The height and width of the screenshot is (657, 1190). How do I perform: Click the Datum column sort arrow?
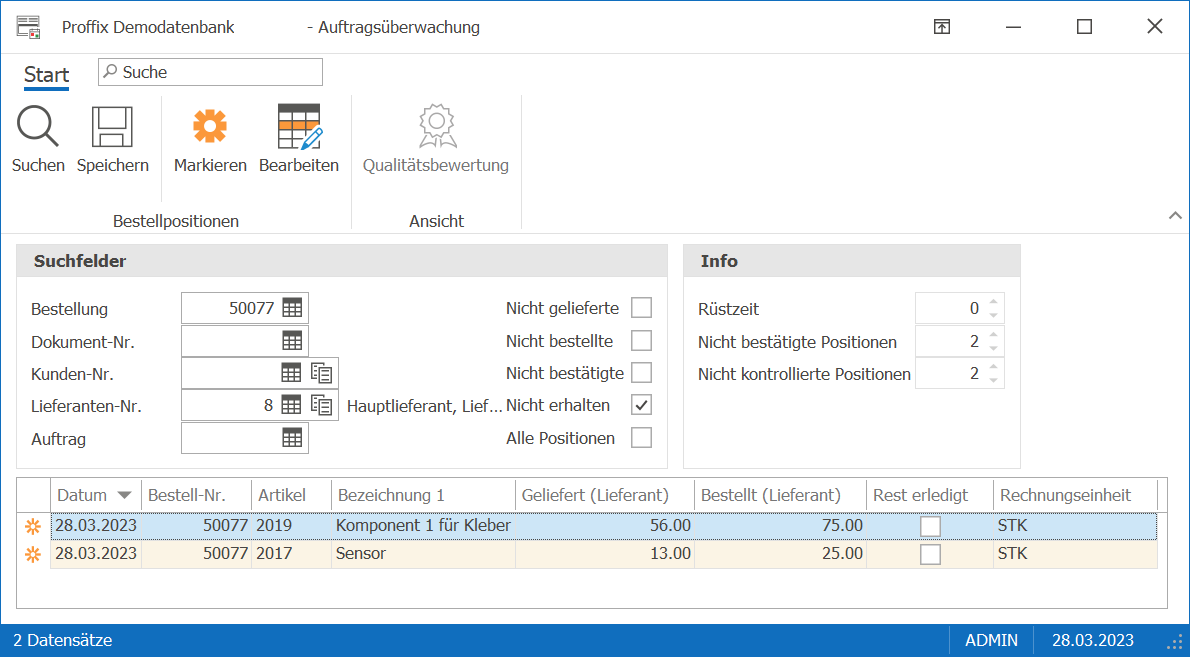(x=124, y=495)
